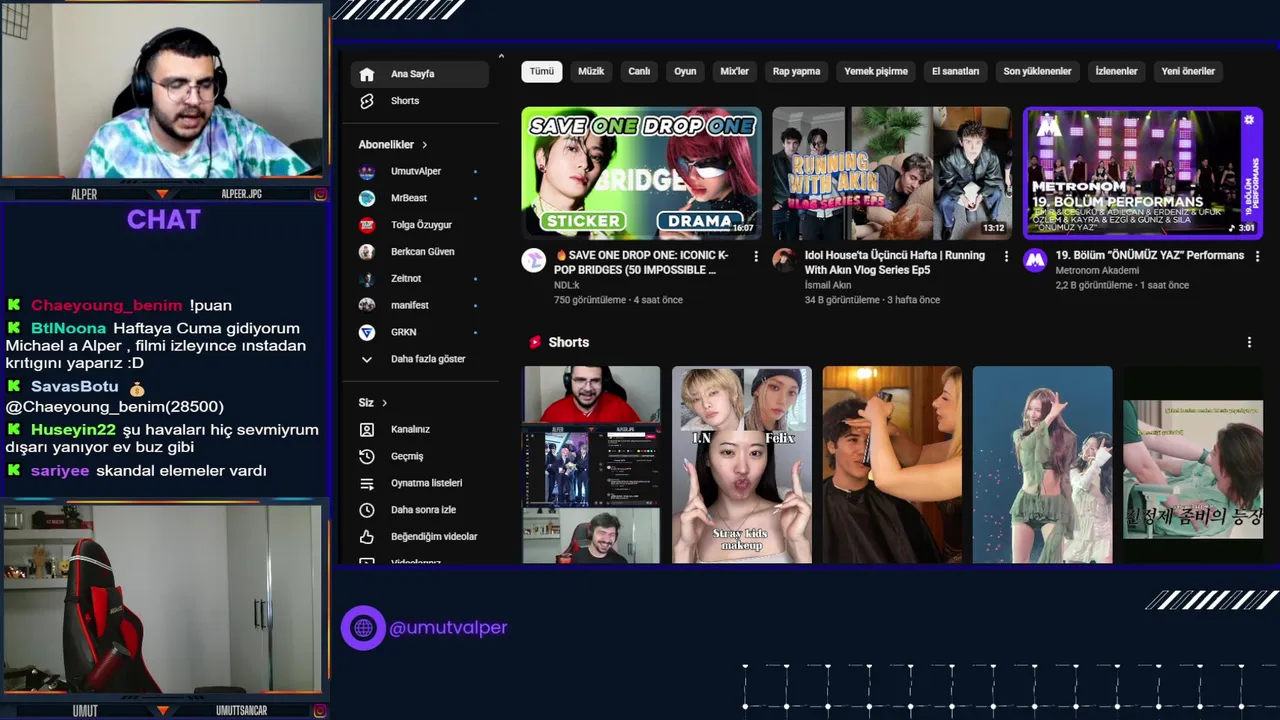Open the short with red-shirted streamer
The image size is (1280, 720).
(591, 465)
